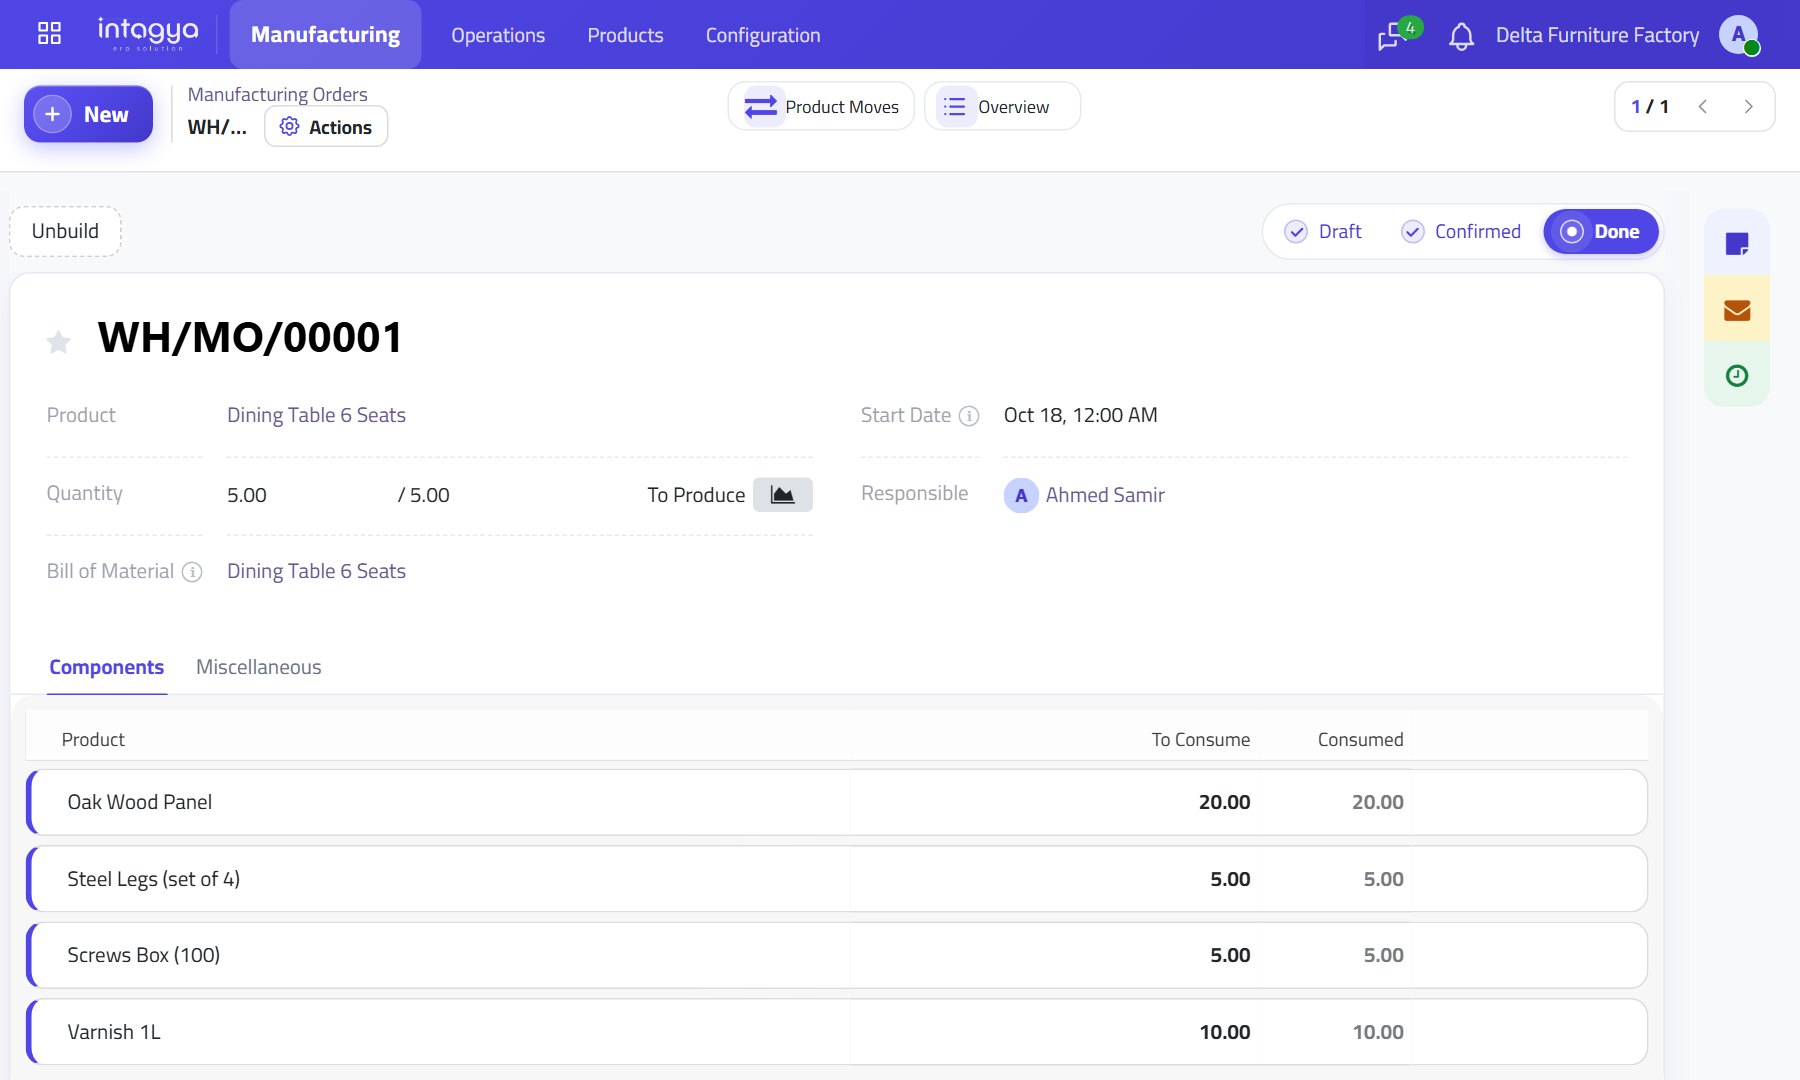This screenshot has height=1080, width=1800.
Task: Open the Product Moves smart button
Action: click(x=821, y=106)
